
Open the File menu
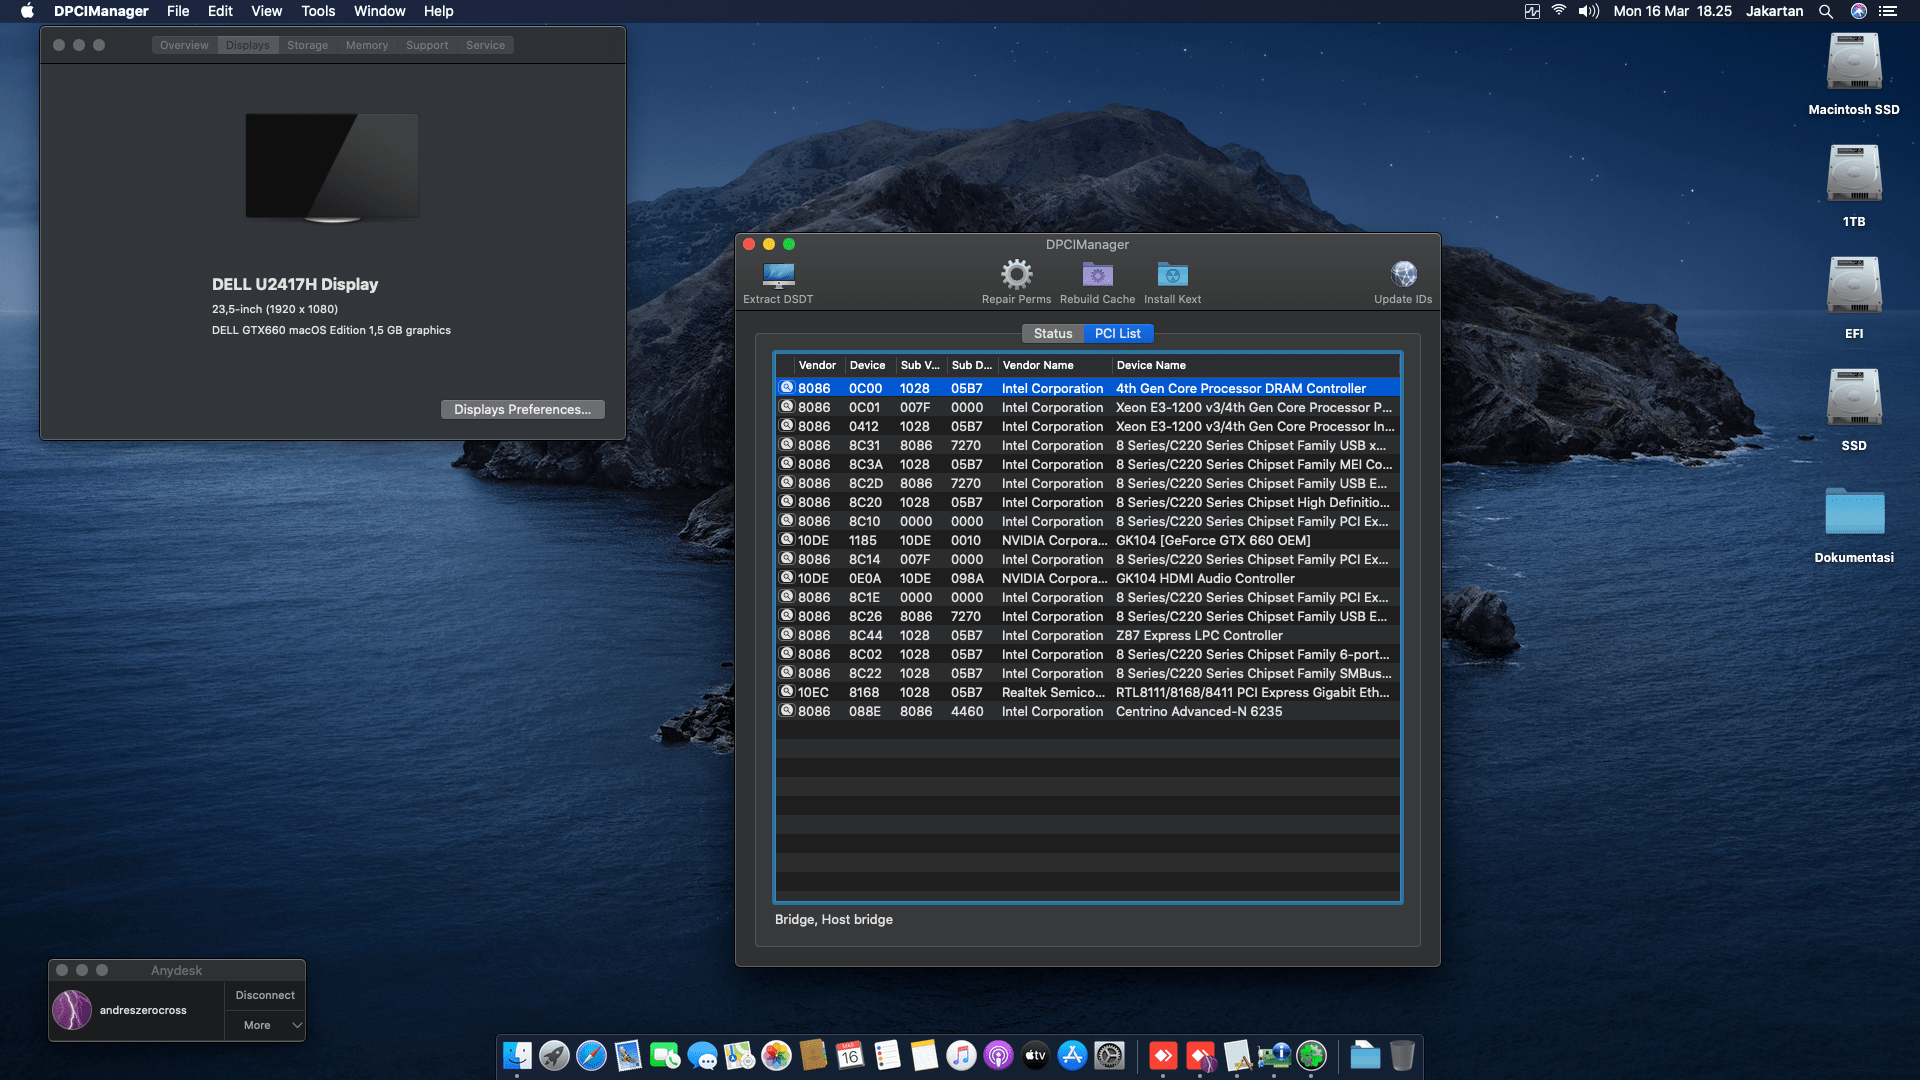[x=178, y=11]
